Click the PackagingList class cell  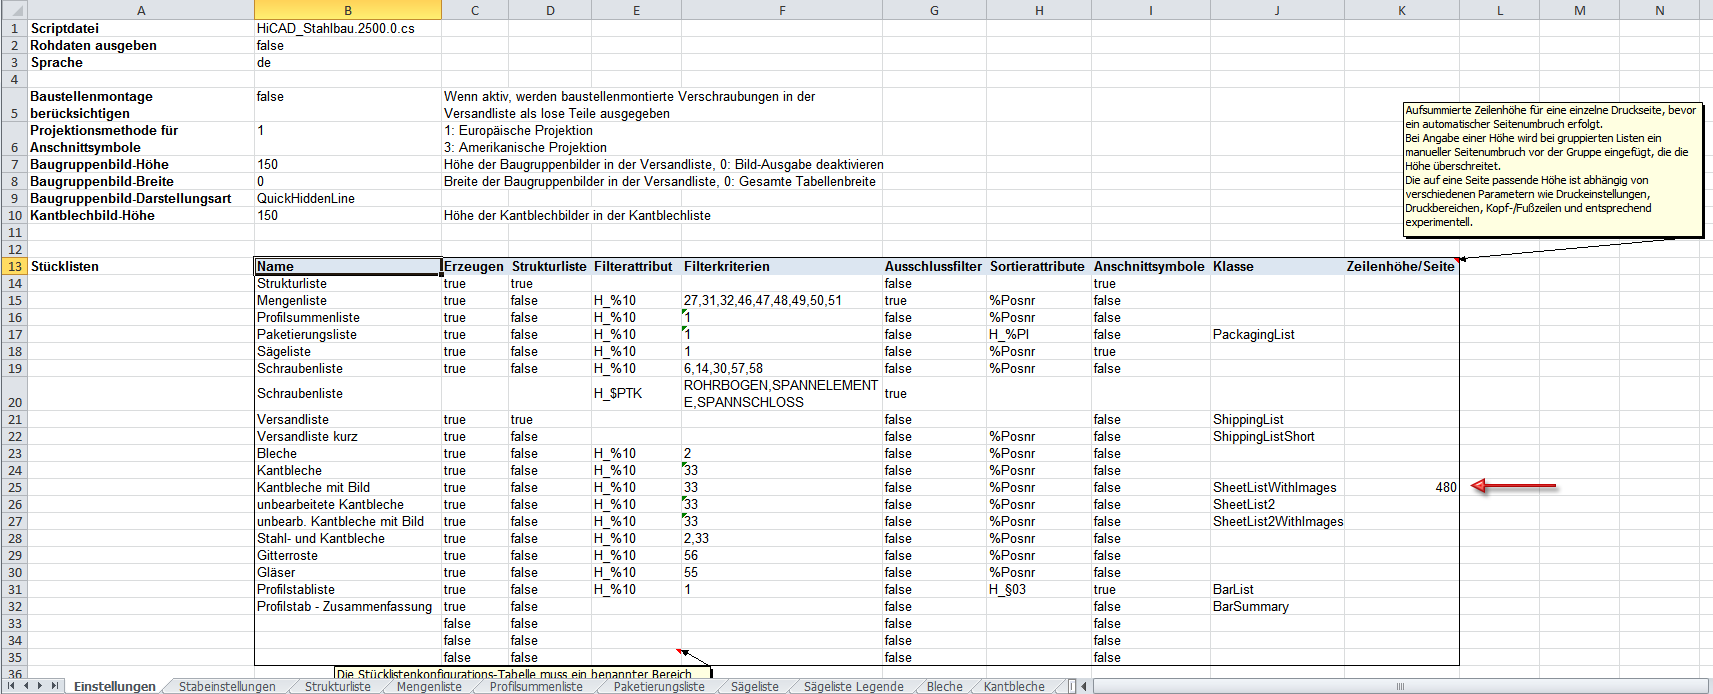point(1276,335)
